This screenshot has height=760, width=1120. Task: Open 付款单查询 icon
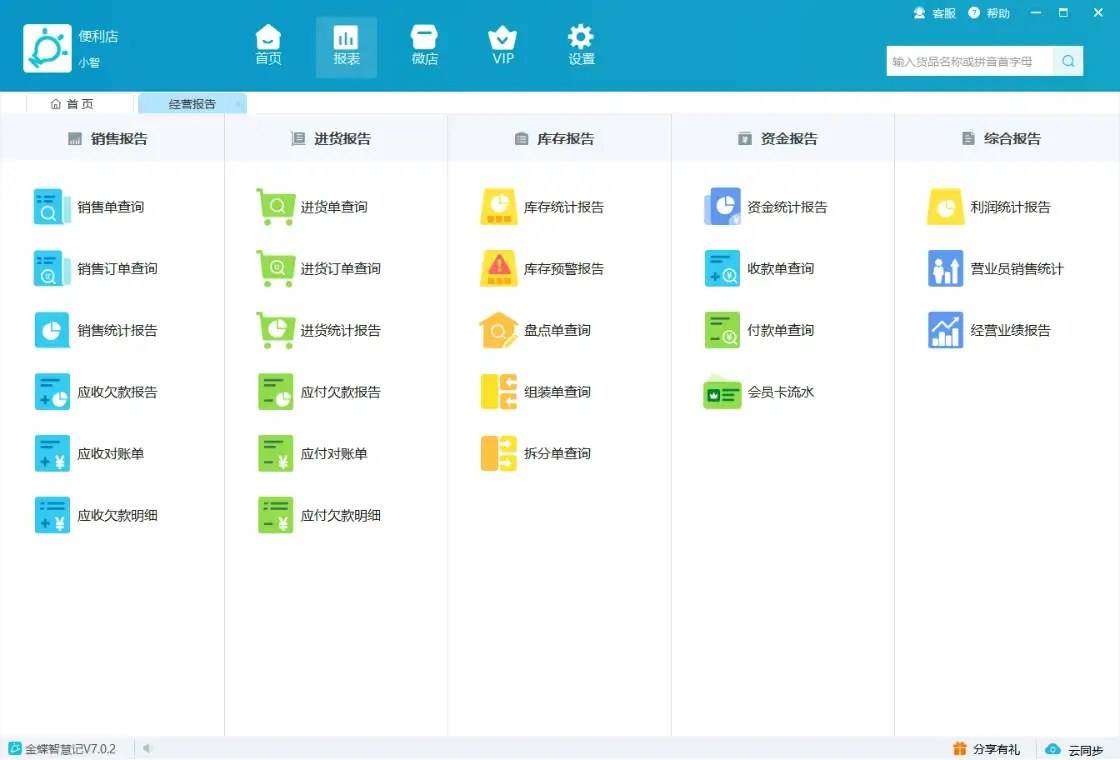click(722, 330)
